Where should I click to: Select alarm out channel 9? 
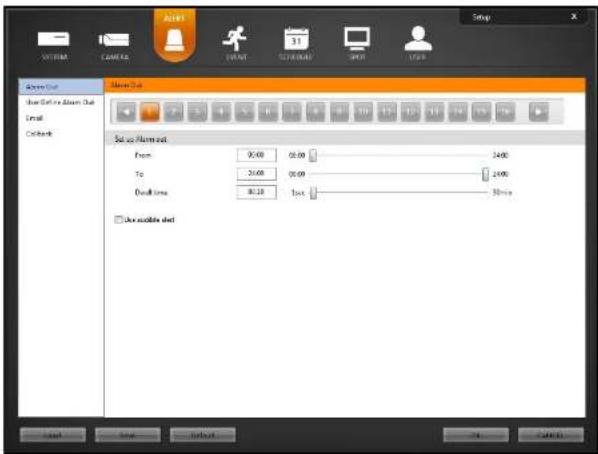tap(339, 112)
